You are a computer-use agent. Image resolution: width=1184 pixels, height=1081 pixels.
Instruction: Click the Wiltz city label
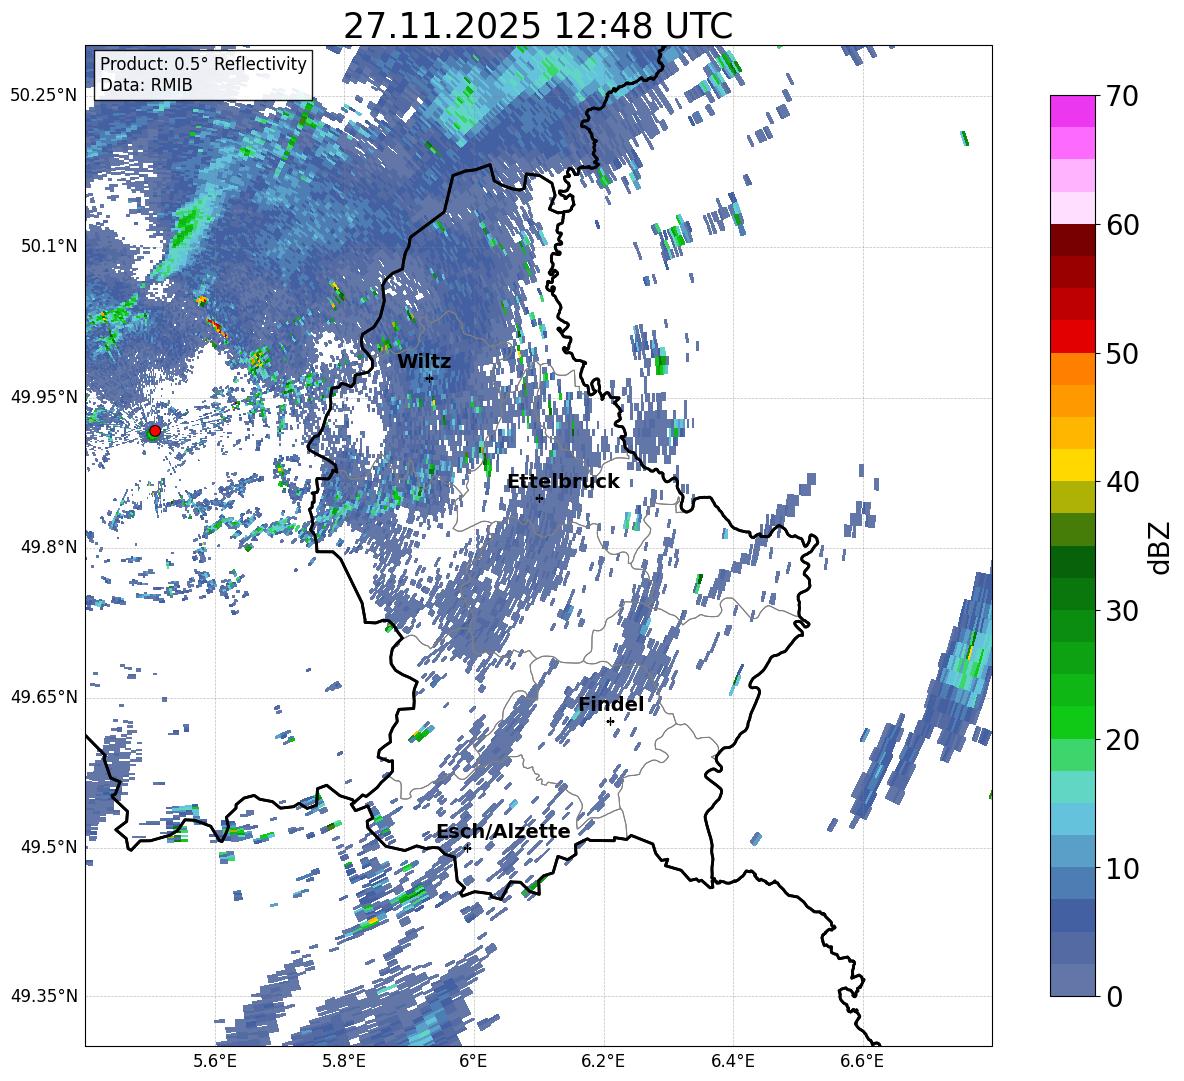[424, 362]
